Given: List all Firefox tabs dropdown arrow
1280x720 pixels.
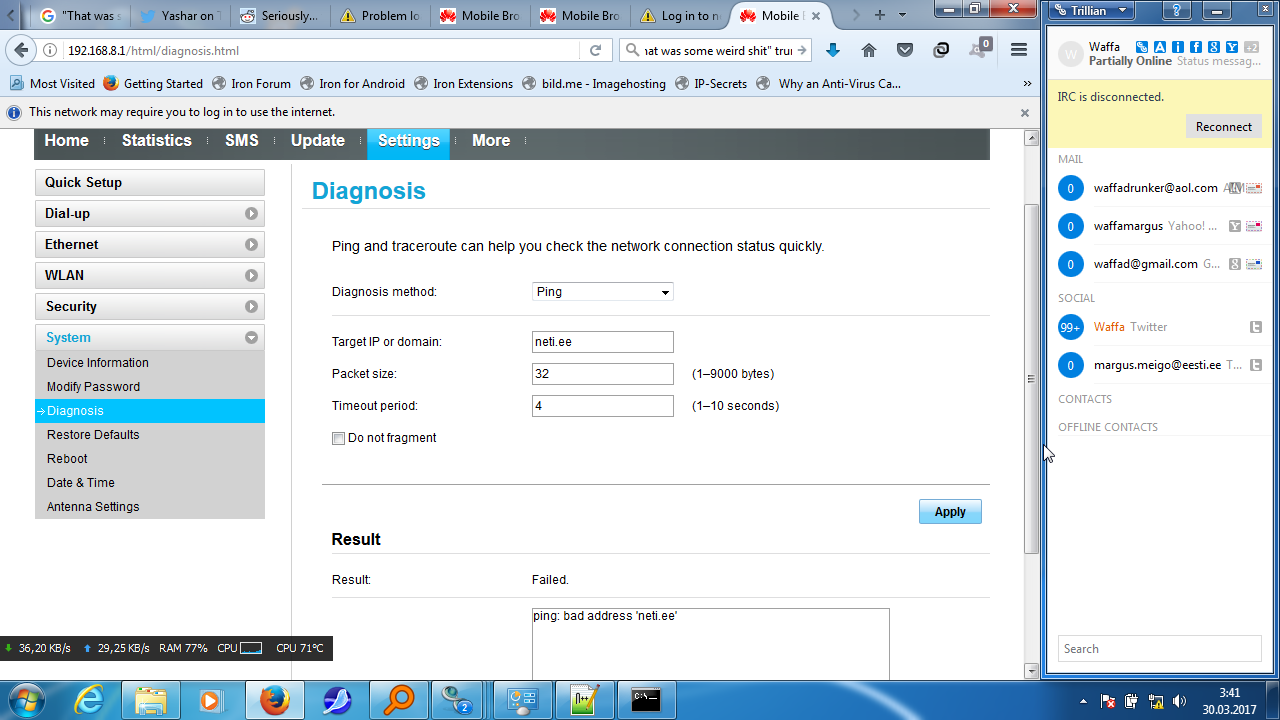Looking at the screenshot, I should click(x=903, y=15).
